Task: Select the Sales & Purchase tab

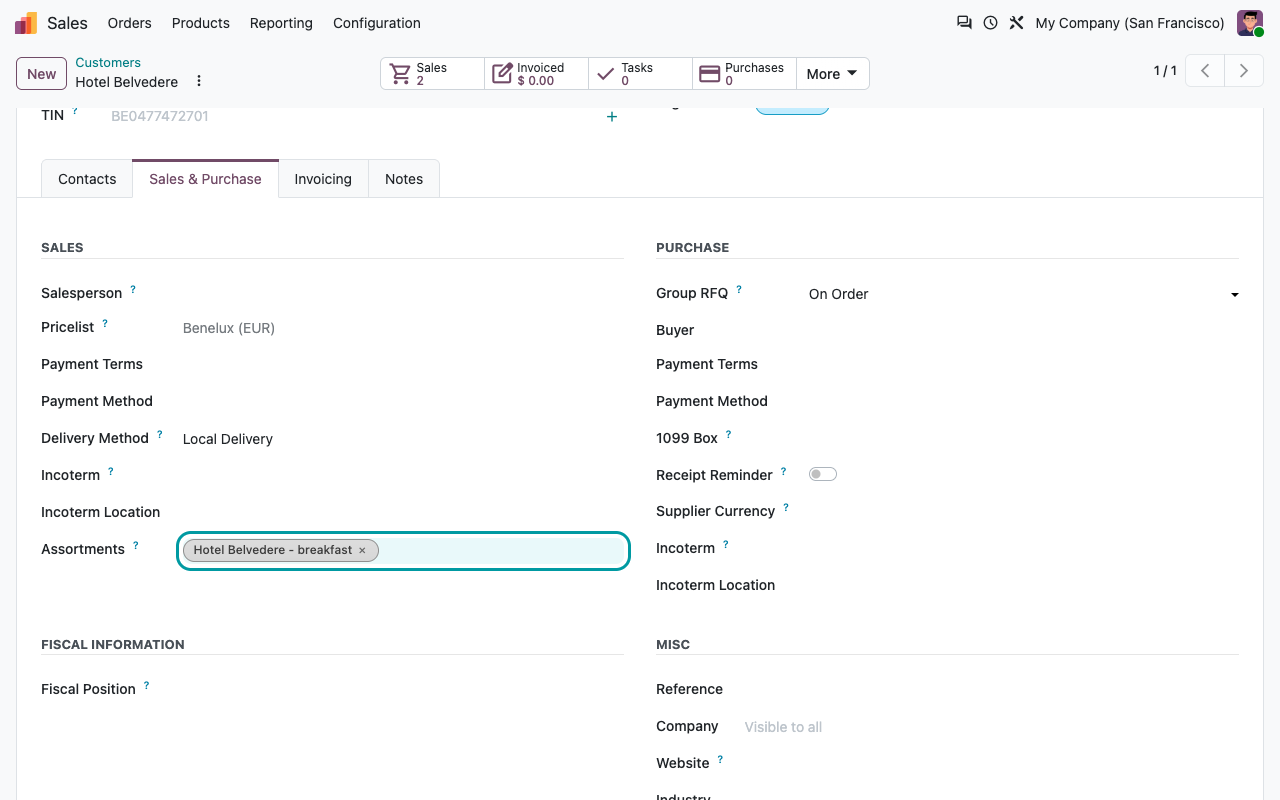Action: pos(205,179)
